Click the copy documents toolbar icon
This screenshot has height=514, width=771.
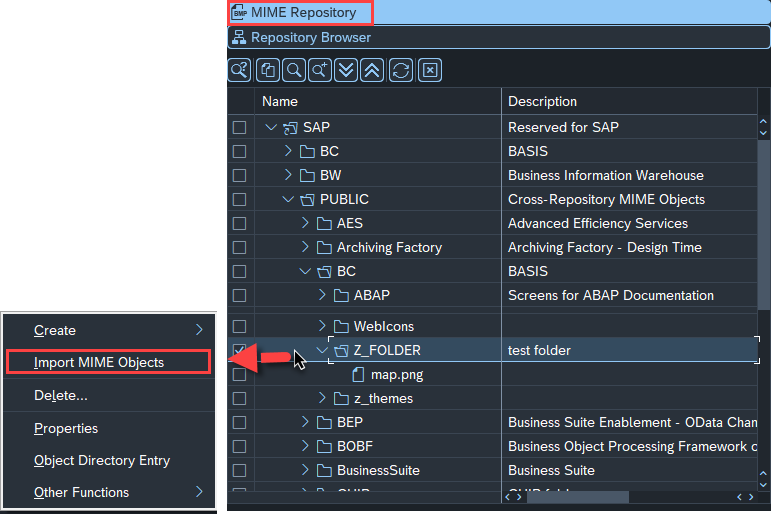click(268, 70)
